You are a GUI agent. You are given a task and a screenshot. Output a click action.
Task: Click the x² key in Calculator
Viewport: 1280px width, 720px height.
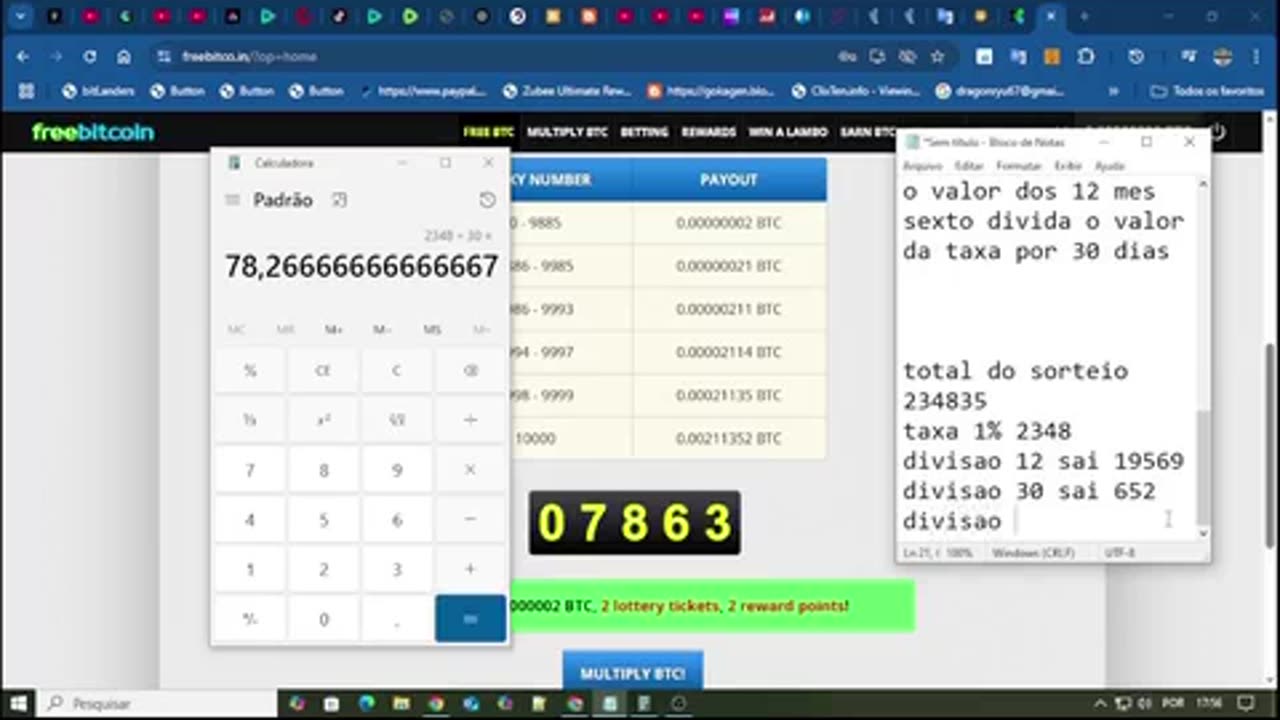(x=323, y=420)
